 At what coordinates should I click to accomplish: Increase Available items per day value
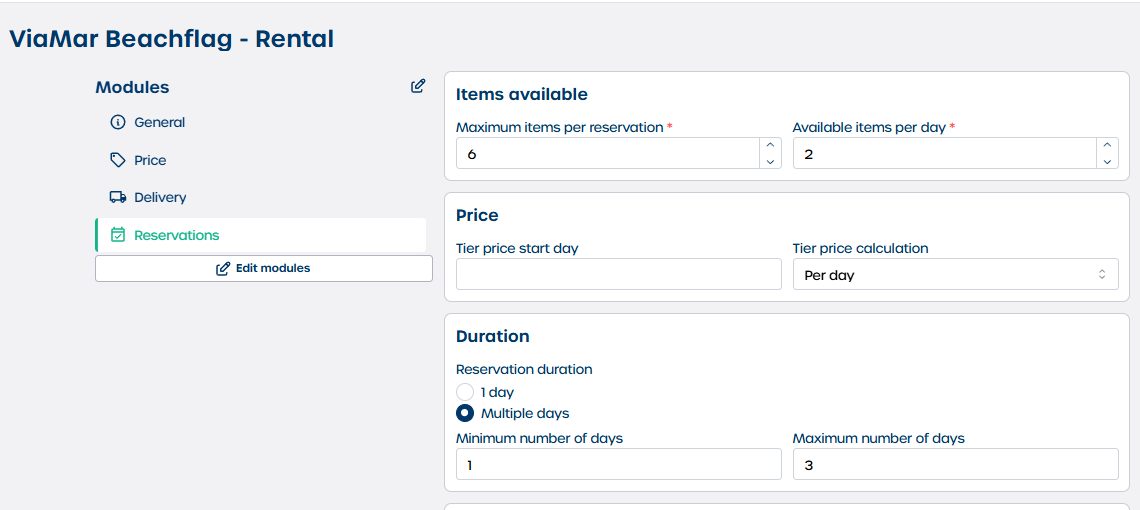[x=1106, y=146]
